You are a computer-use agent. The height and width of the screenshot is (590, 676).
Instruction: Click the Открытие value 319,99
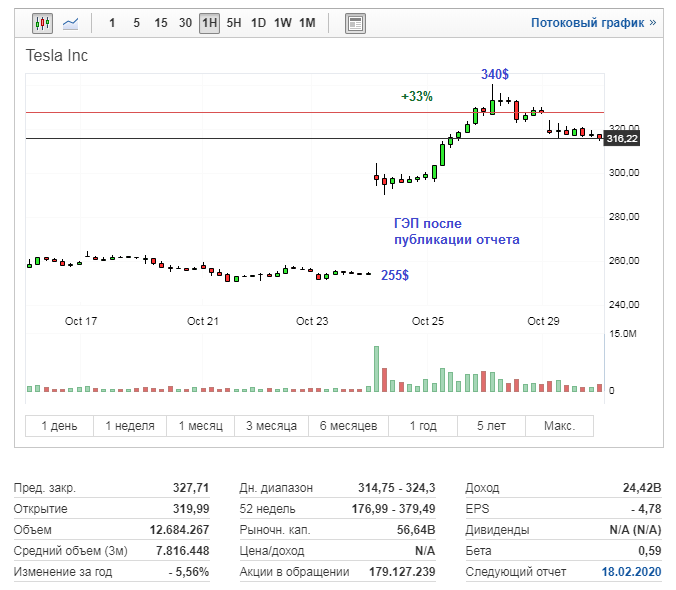191,509
